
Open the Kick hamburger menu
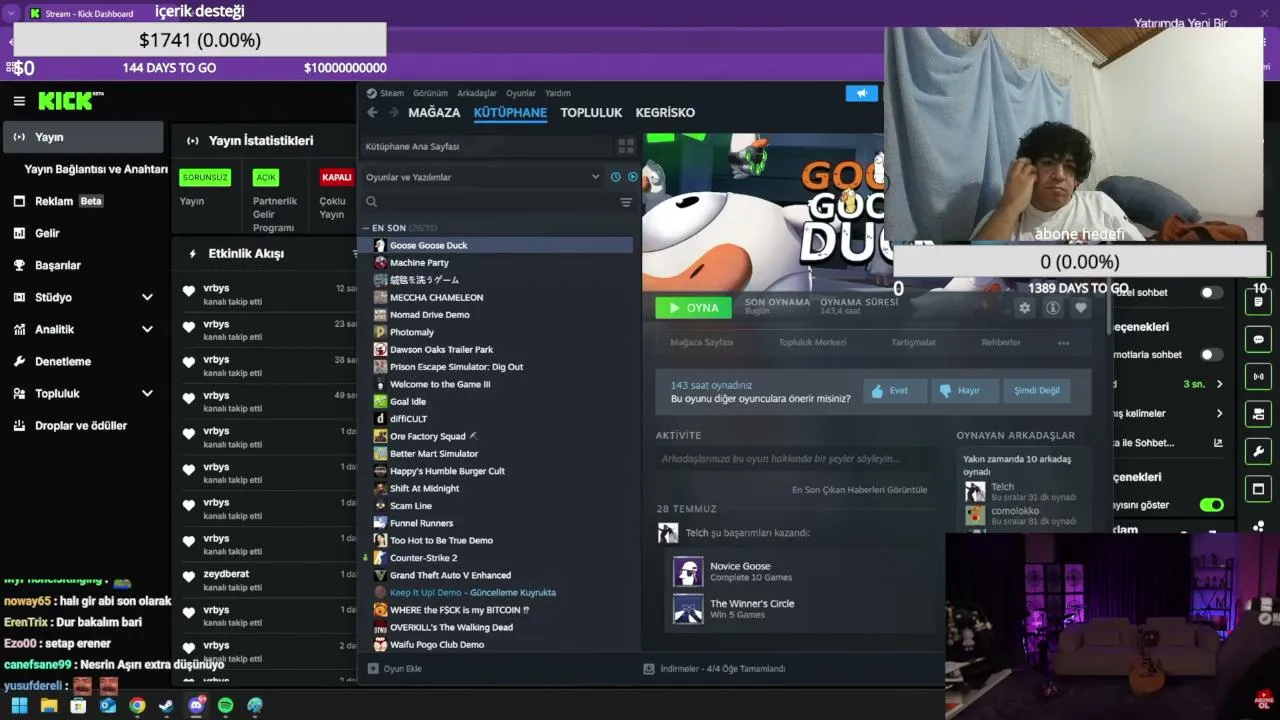tap(19, 101)
